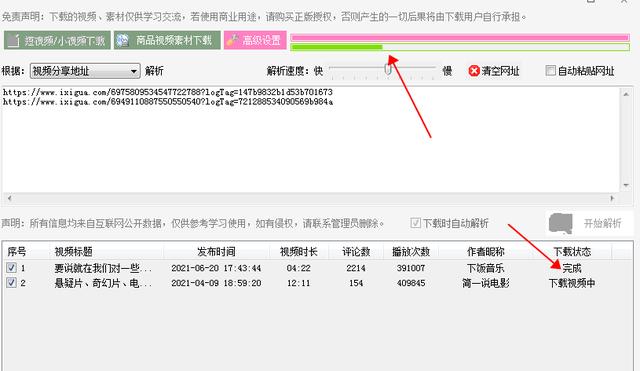Uncheck the checkbox for row 2

11,282
